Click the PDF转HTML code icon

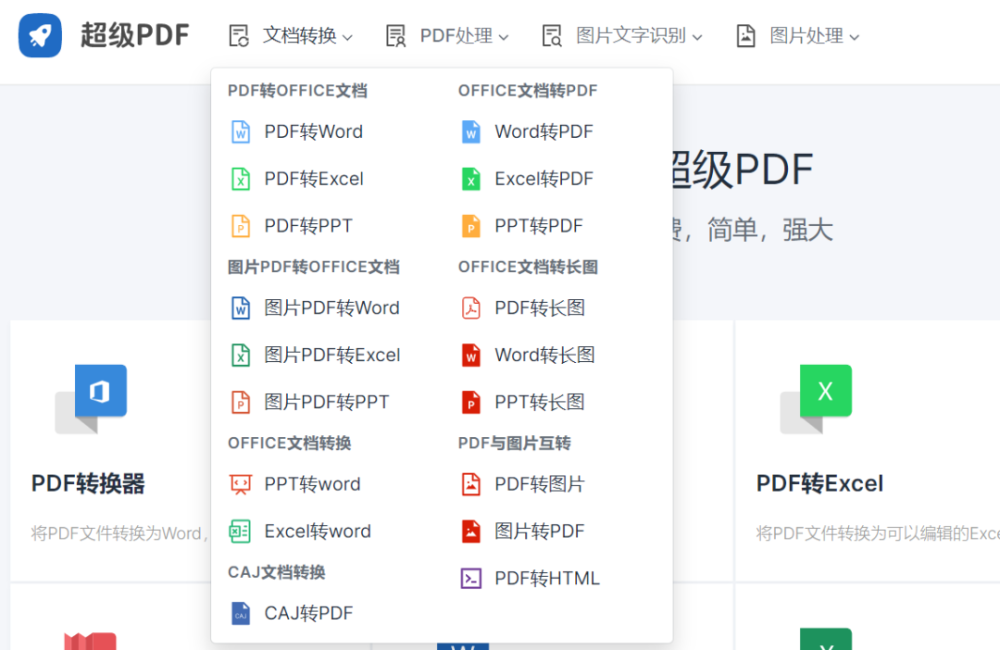click(x=471, y=579)
